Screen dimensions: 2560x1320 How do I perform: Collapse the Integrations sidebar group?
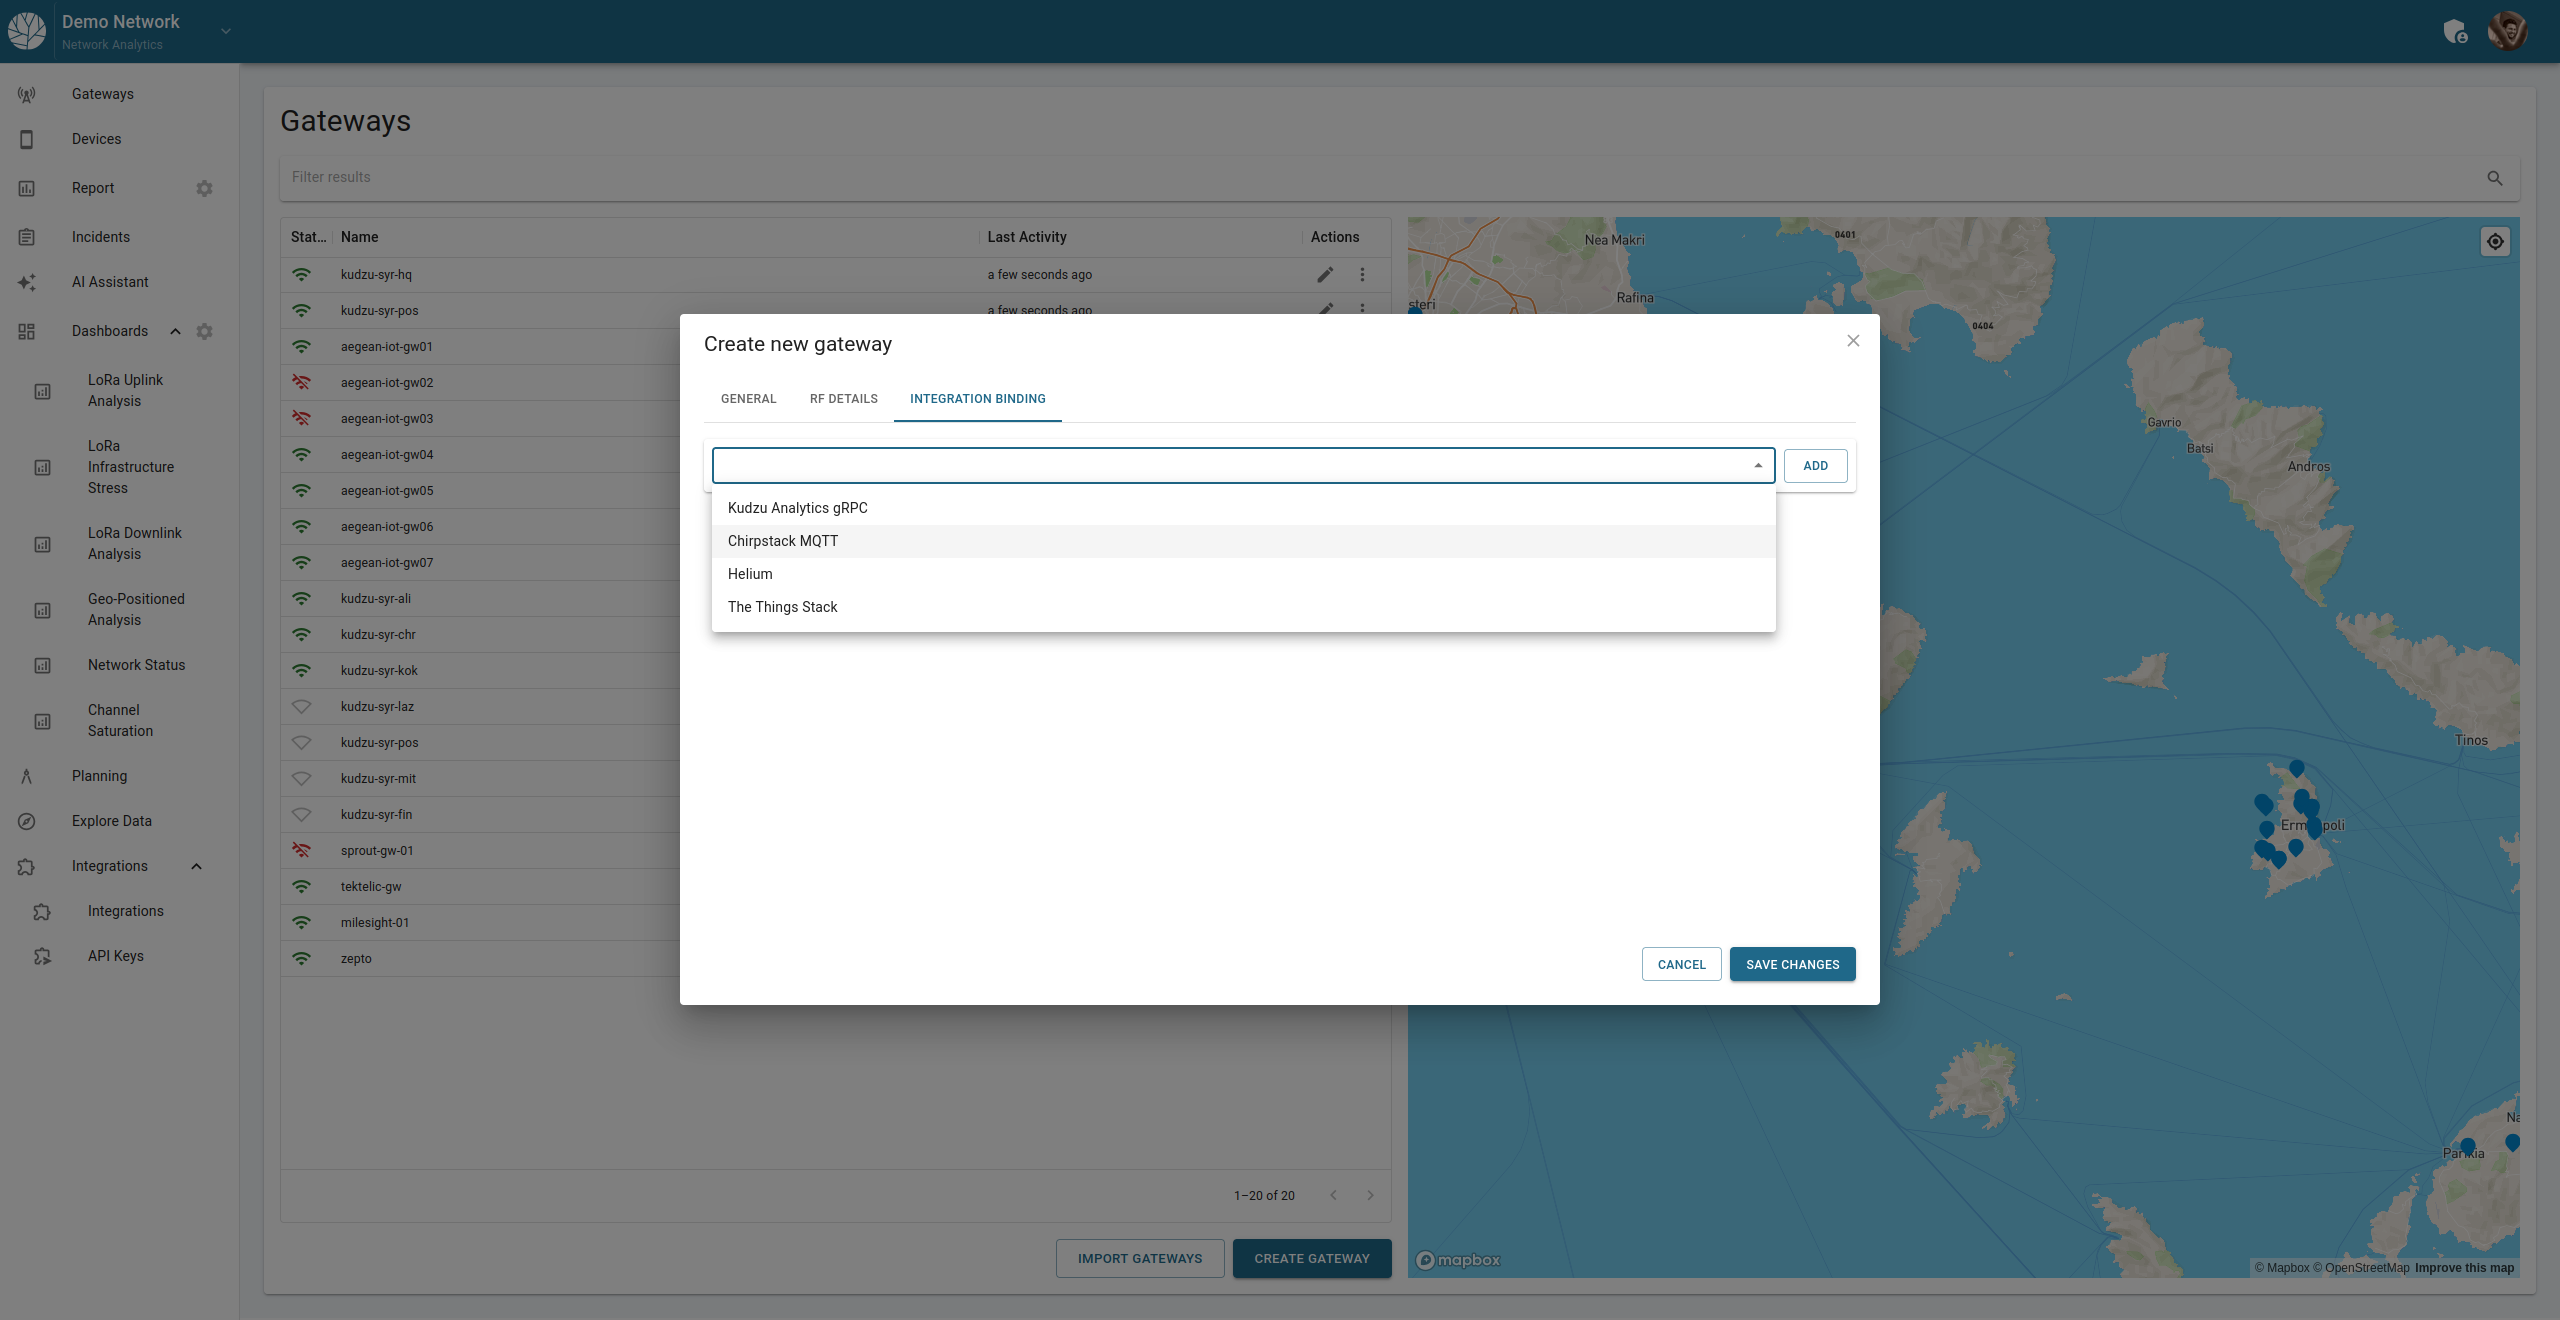tap(196, 866)
